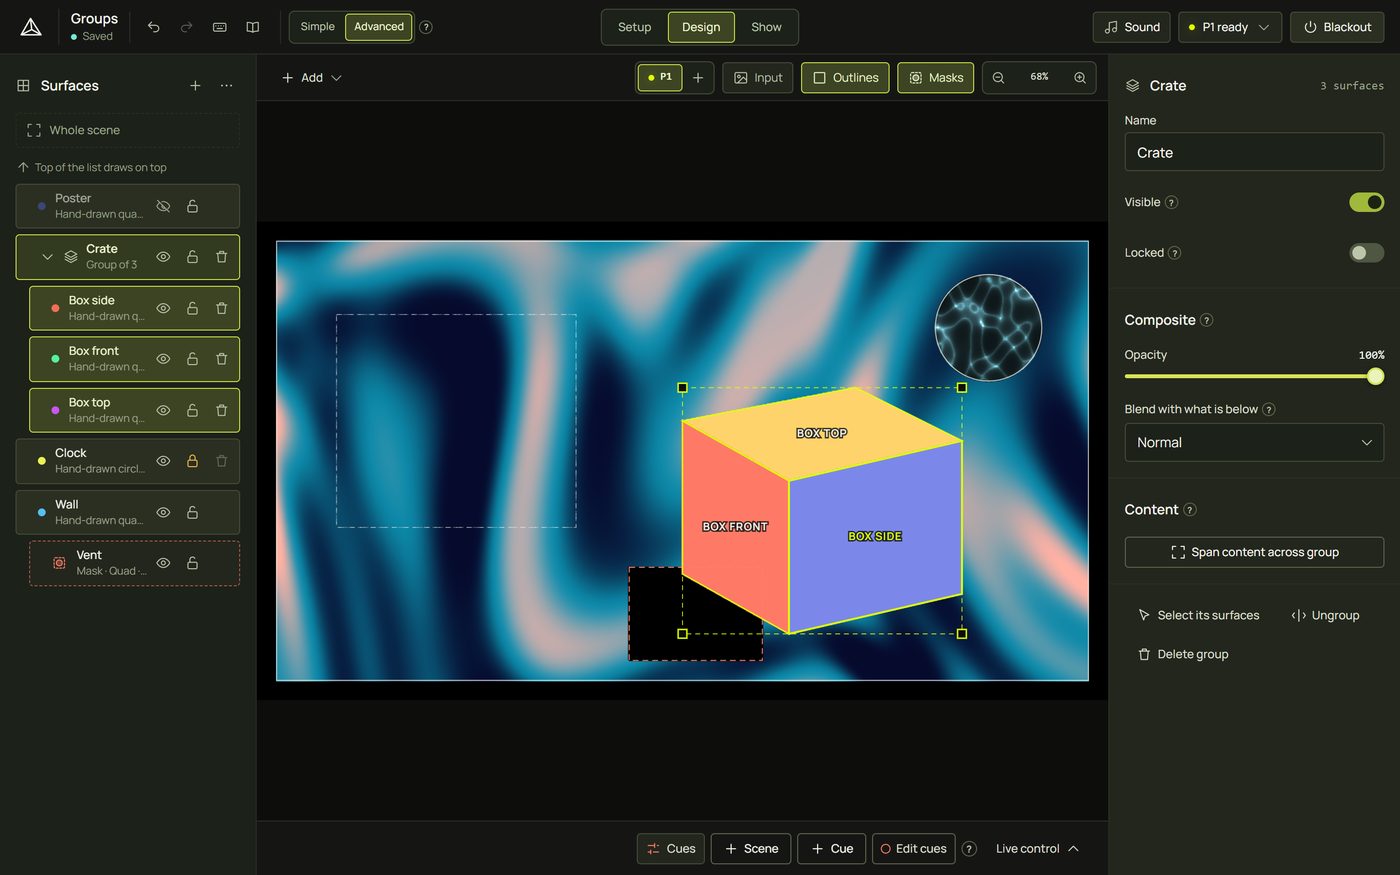Open the blend mode Normal dropdown
The height and width of the screenshot is (875, 1400).
pyautogui.click(x=1254, y=442)
